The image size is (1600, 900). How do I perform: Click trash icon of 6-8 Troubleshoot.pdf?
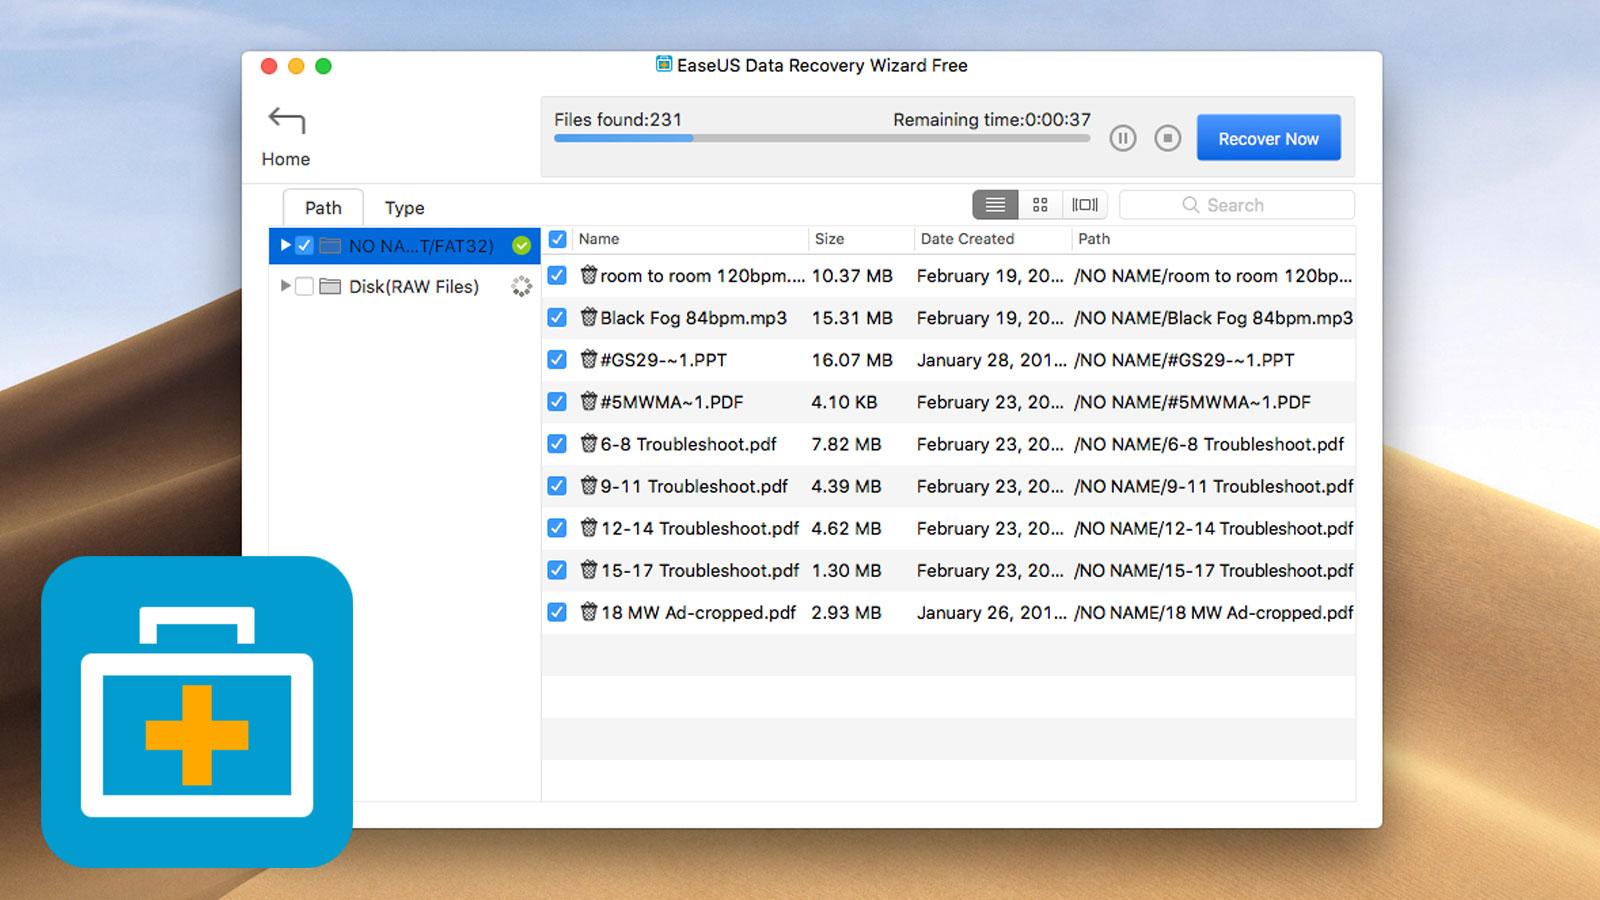coord(588,443)
